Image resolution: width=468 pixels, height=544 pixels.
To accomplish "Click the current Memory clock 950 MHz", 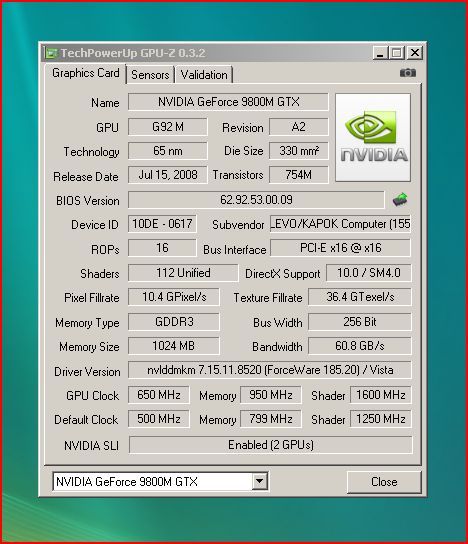I will point(271,395).
